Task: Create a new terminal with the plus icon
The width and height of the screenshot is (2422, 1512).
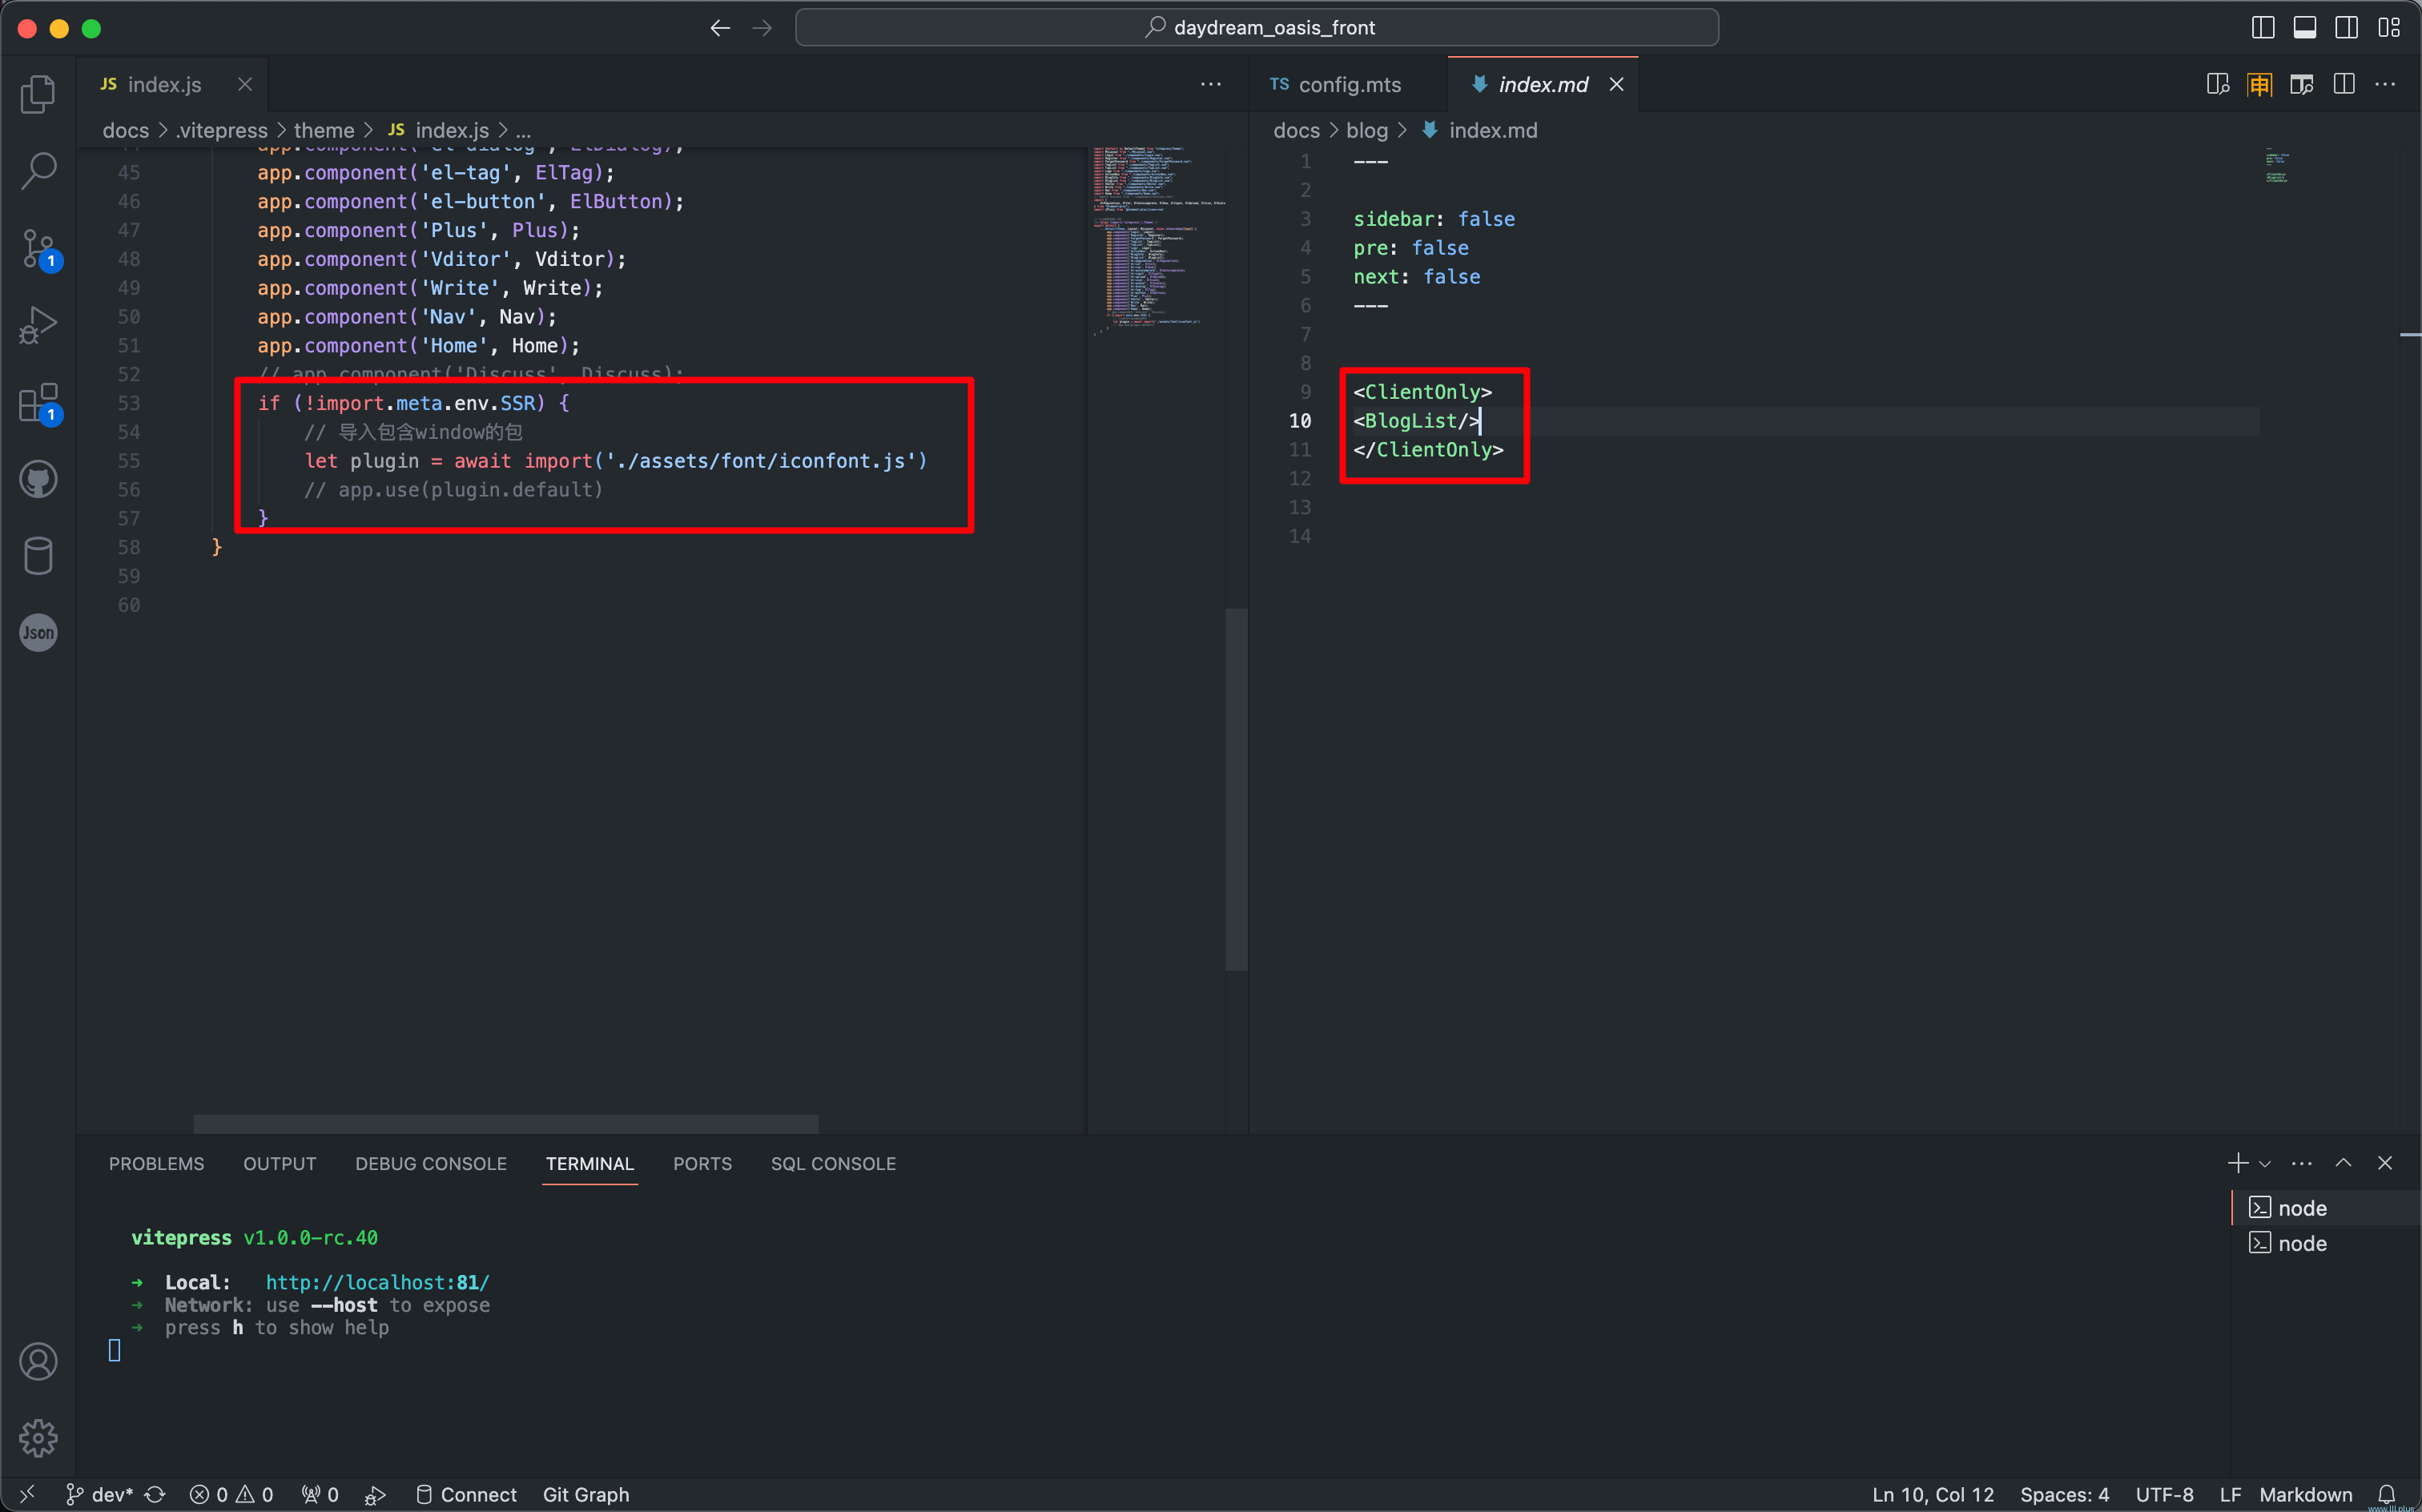Action: (x=2238, y=1163)
